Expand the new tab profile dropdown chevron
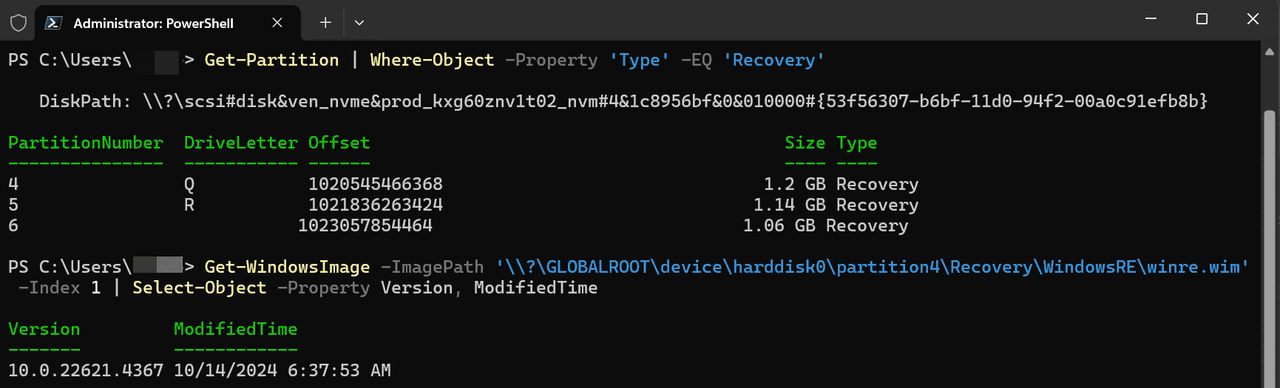The image size is (1280, 388). (x=359, y=21)
